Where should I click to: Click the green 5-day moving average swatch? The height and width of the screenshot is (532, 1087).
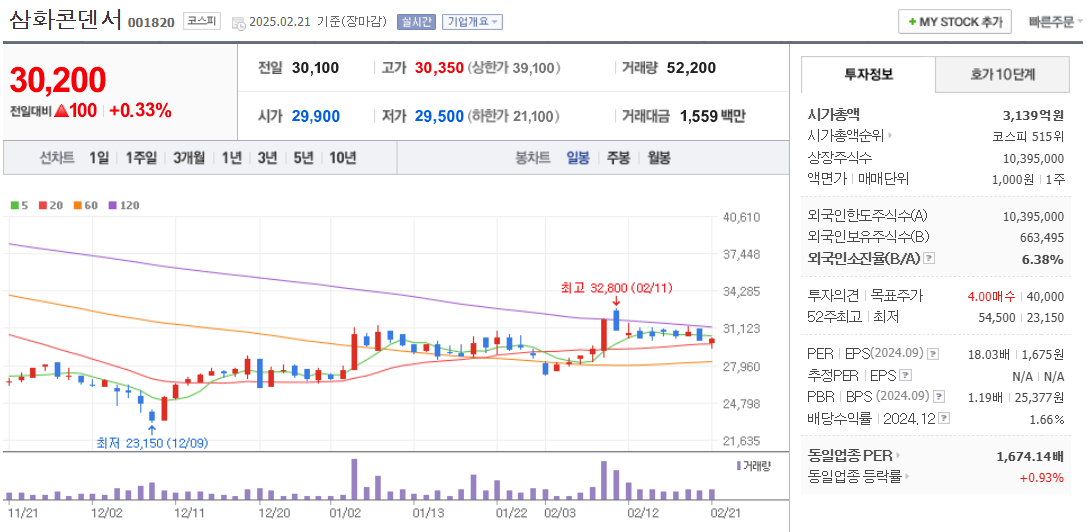point(13,205)
